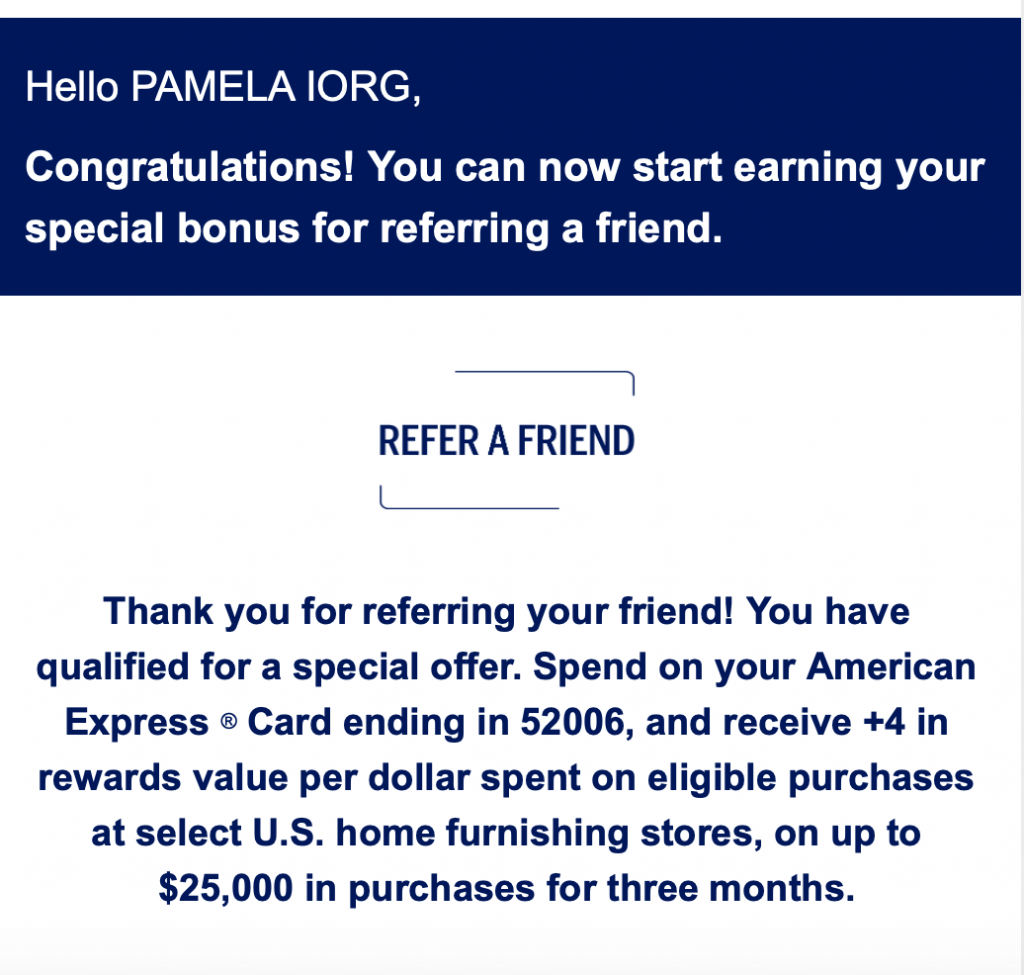
Task: Click "special bonus for referring a friend" line
Action: (372, 229)
